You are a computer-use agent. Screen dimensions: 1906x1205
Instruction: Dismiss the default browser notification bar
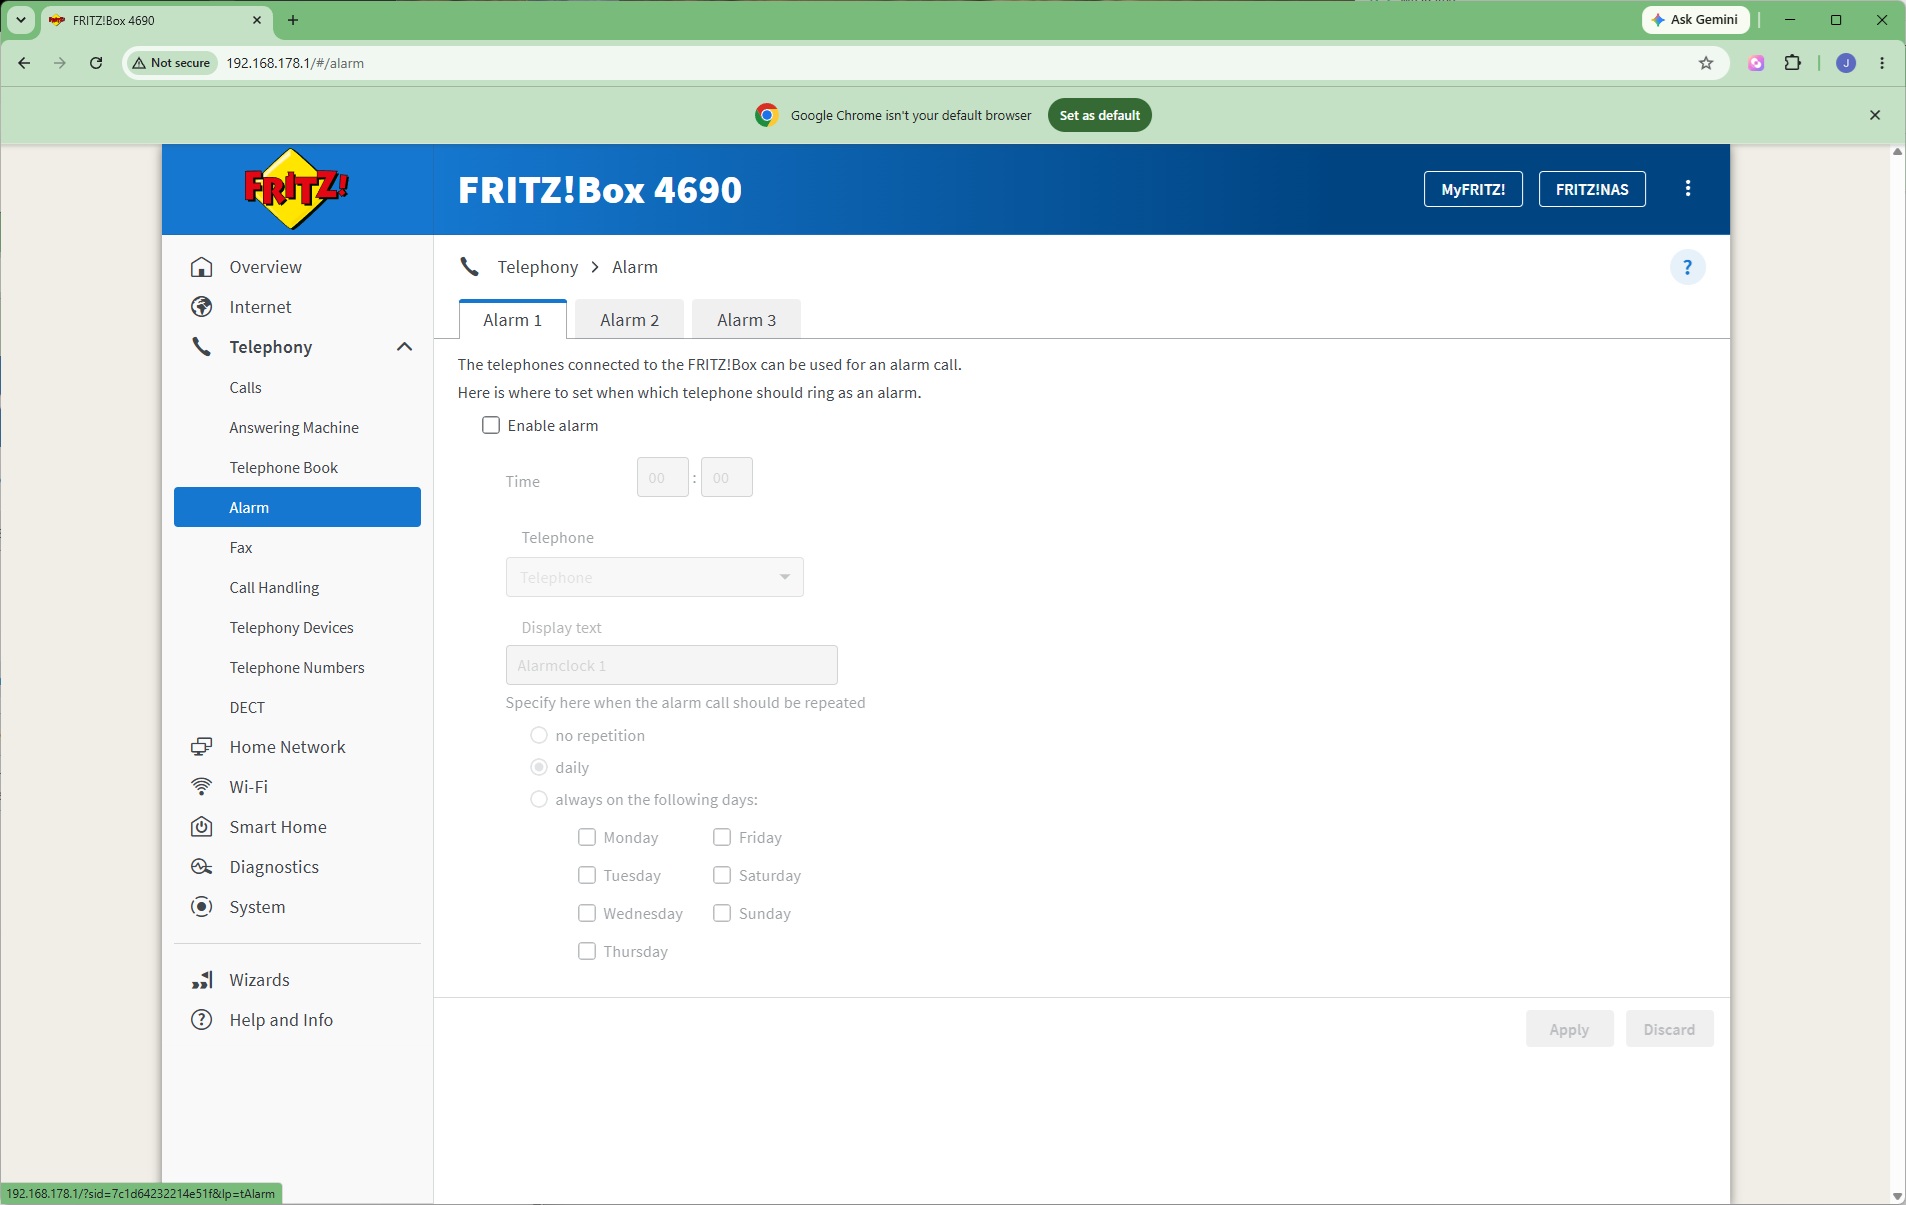click(x=1875, y=115)
